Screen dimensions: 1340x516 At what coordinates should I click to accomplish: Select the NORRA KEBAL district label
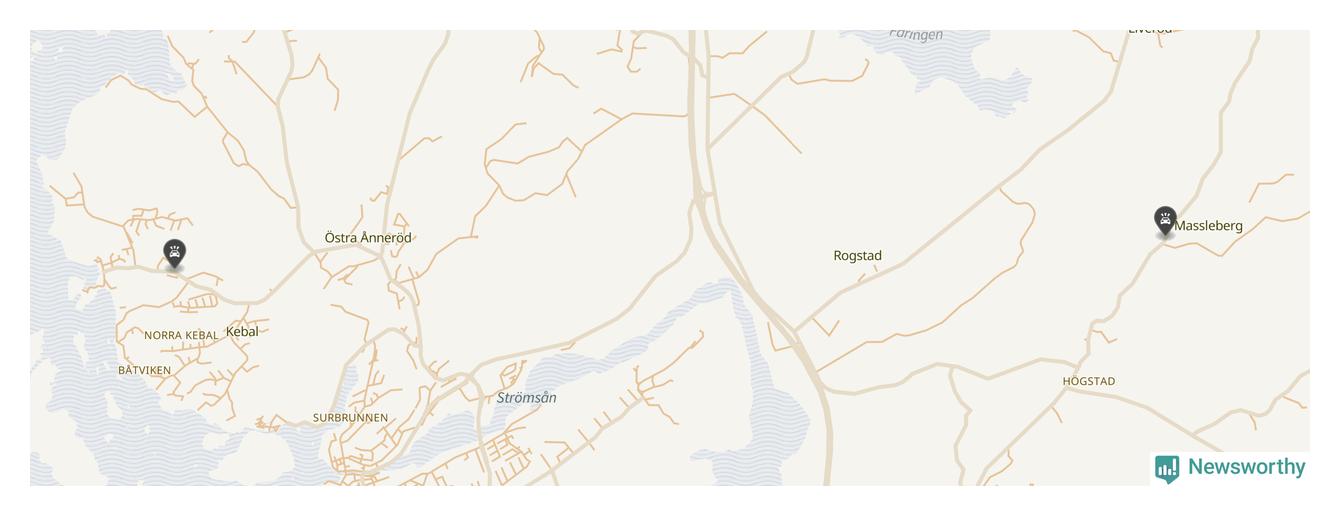181,336
